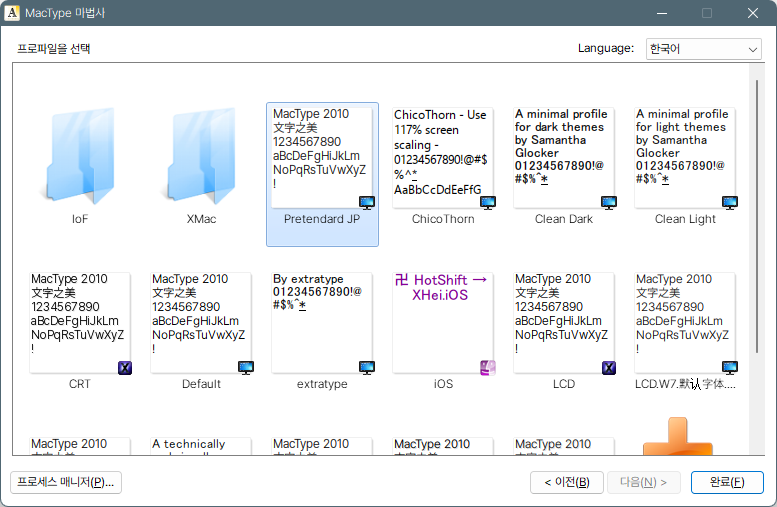Image resolution: width=777 pixels, height=507 pixels.
Task: Click the purple badge icon on iOS preview
Action: (x=488, y=368)
